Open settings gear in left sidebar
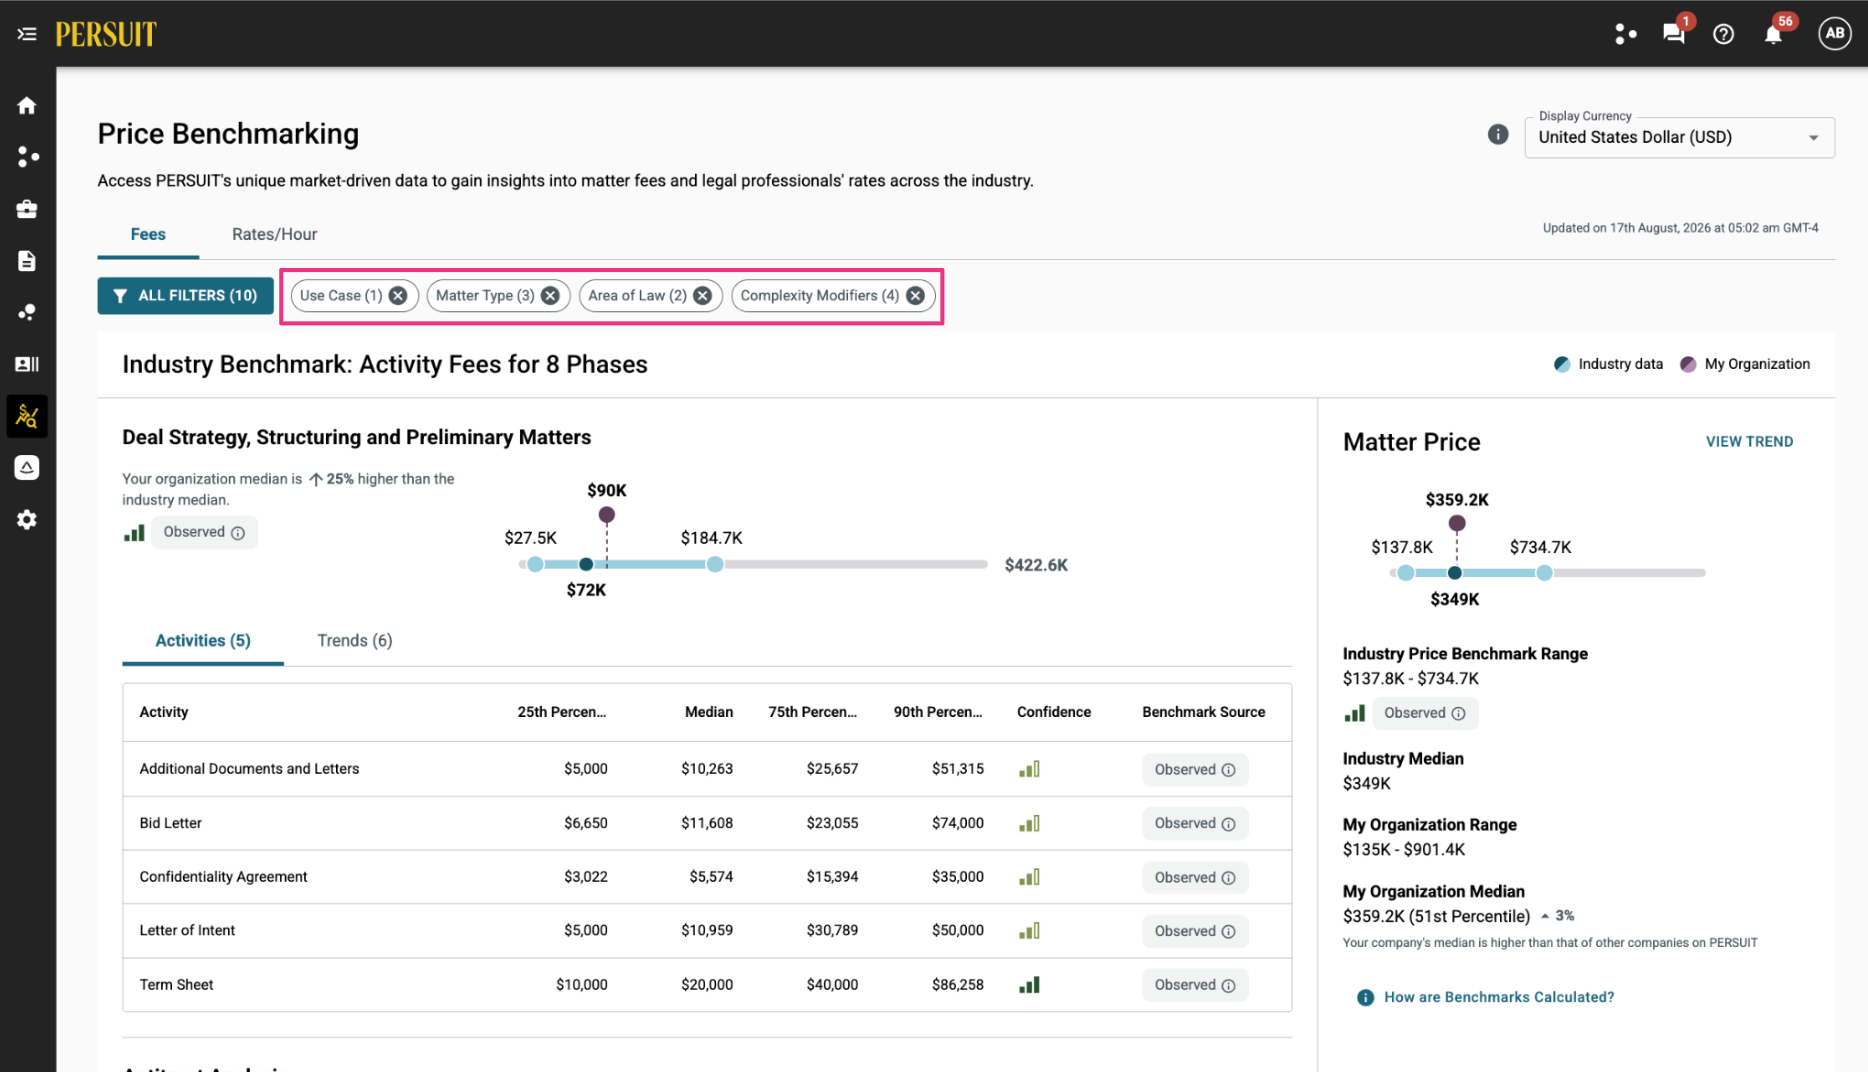The image size is (1868, 1072). point(27,520)
